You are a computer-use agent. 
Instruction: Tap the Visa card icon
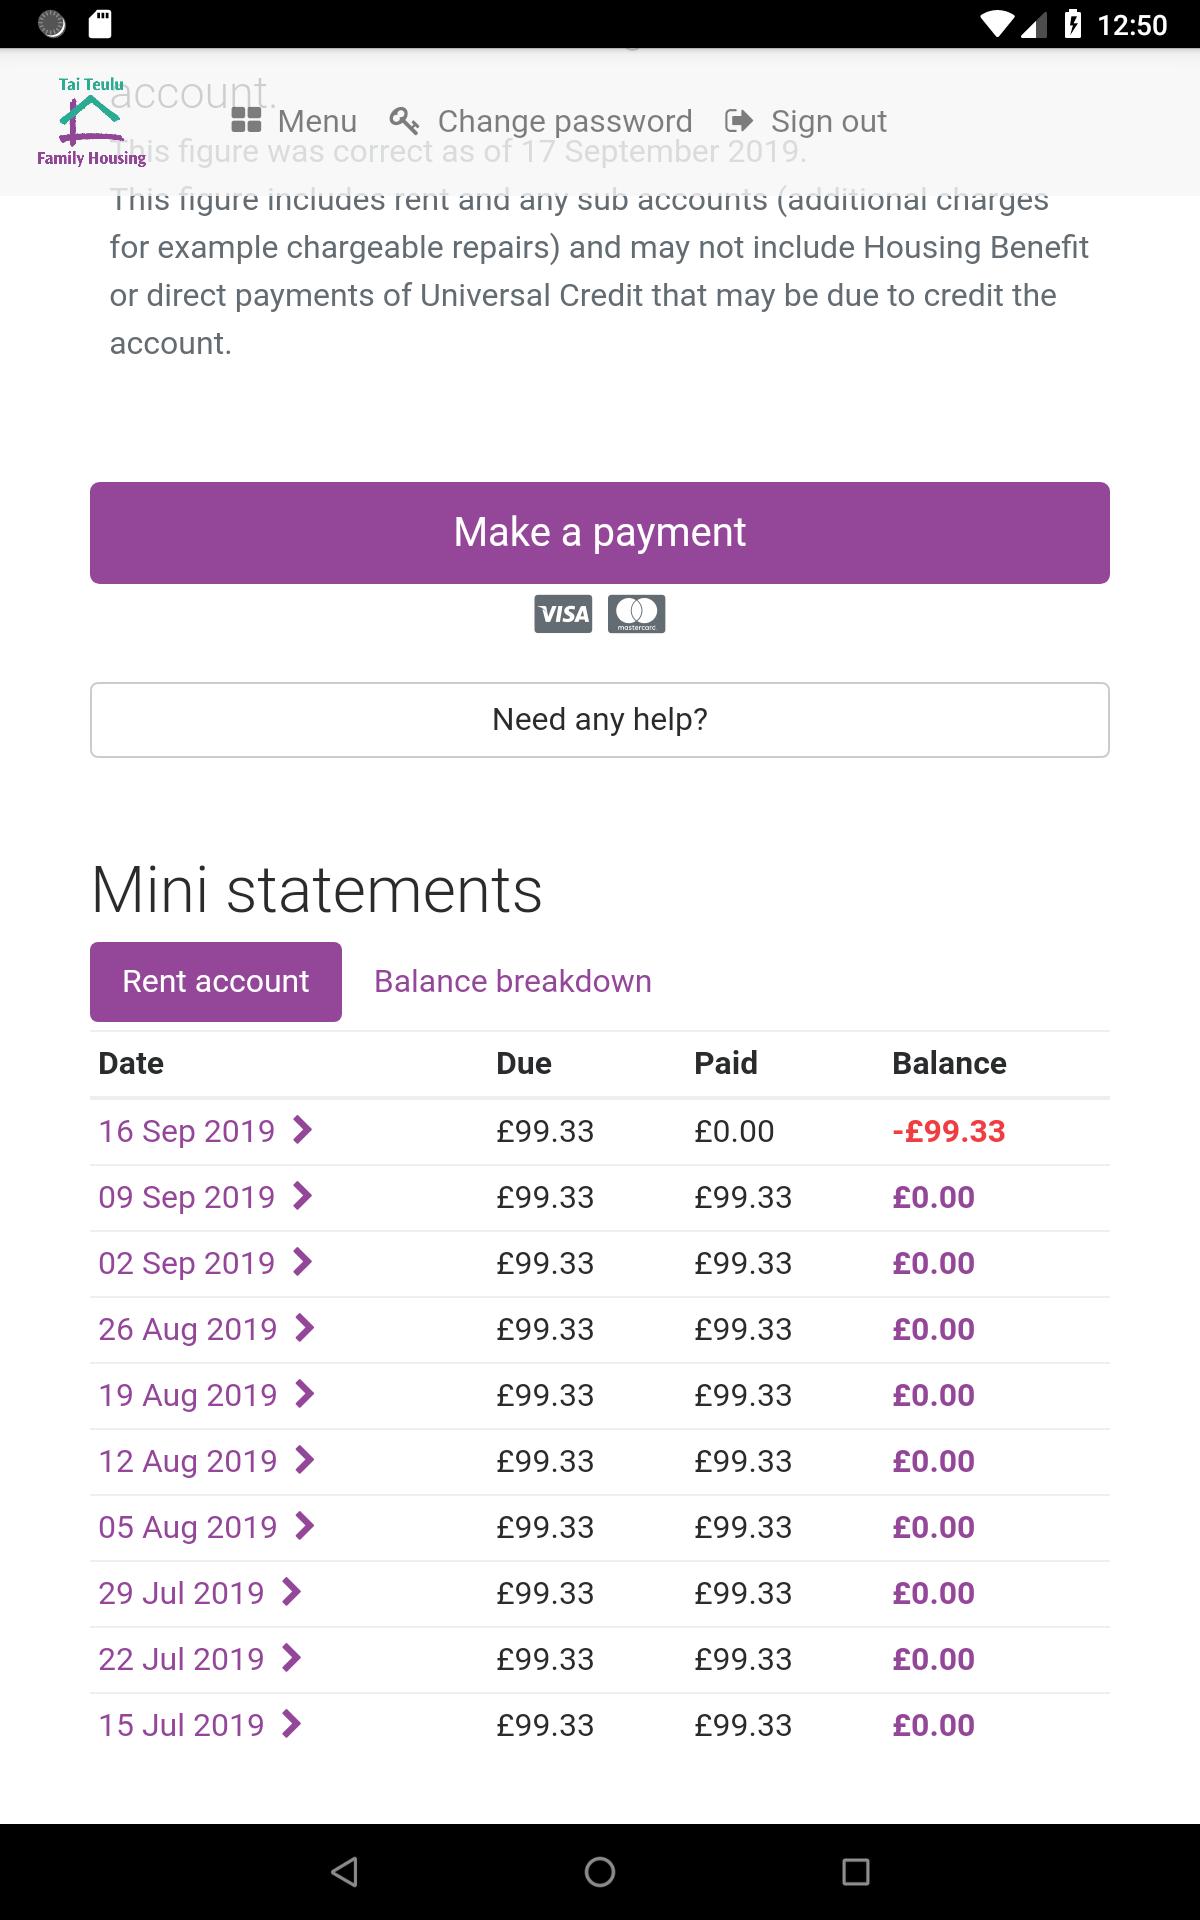tap(563, 614)
